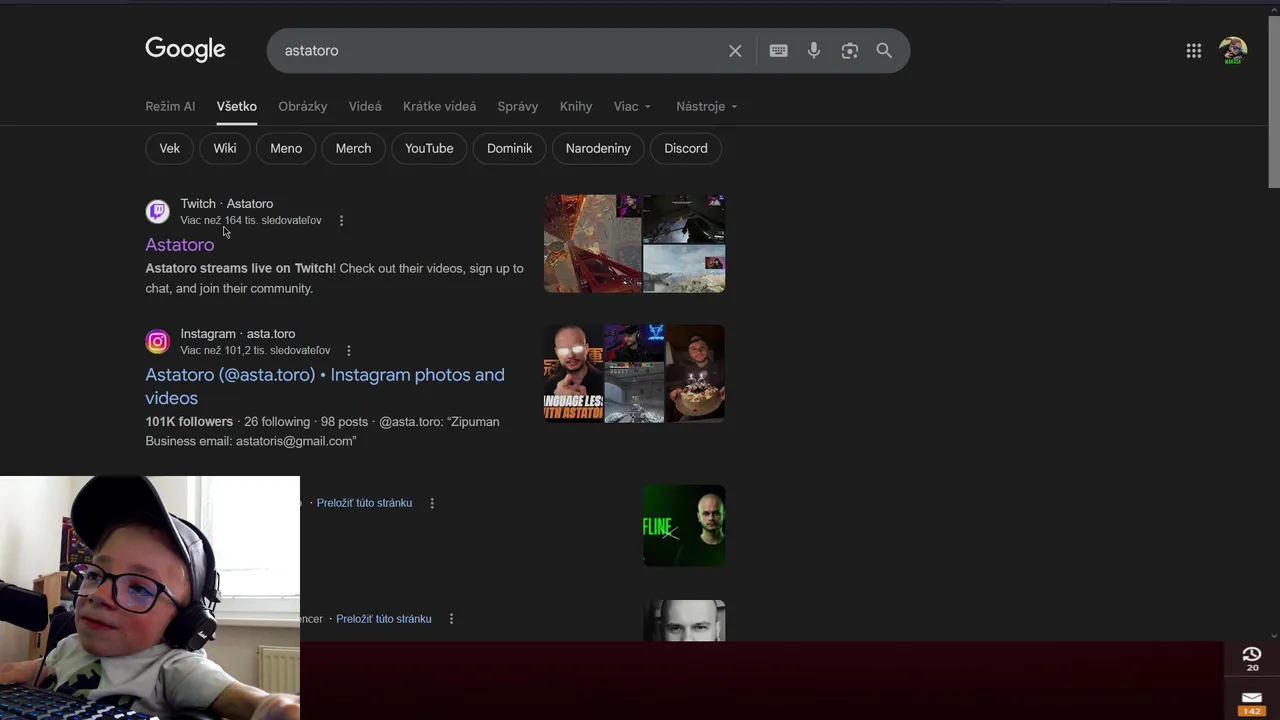Viewport: 1280px width, 720px height.
Task: Click 'Viac než 101,2 tis. sledovateľov' text
Action: point(255,350)
